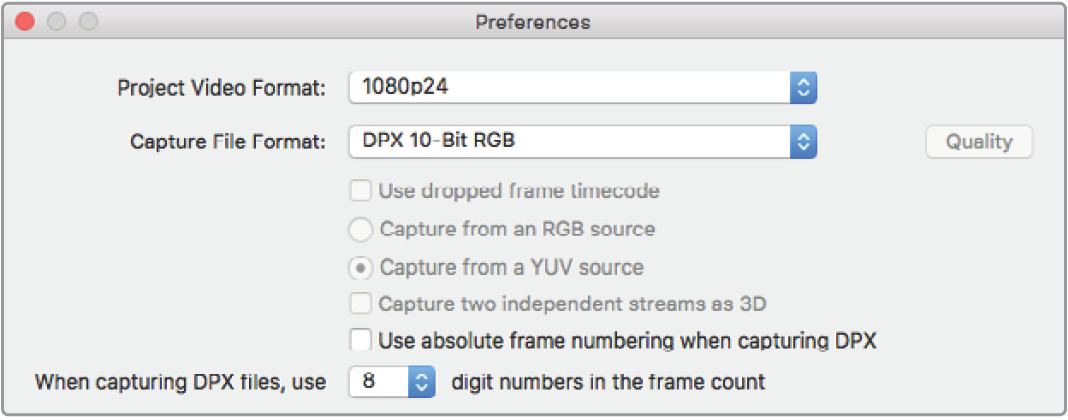1068x420 pixels.
Task: Click the digit numbers in the frame count text
Action: 609,382
